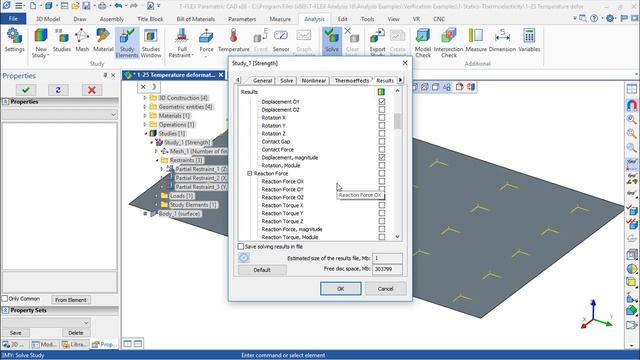
Task: Check Save solving results in file
Action: (x=241, y=247)
